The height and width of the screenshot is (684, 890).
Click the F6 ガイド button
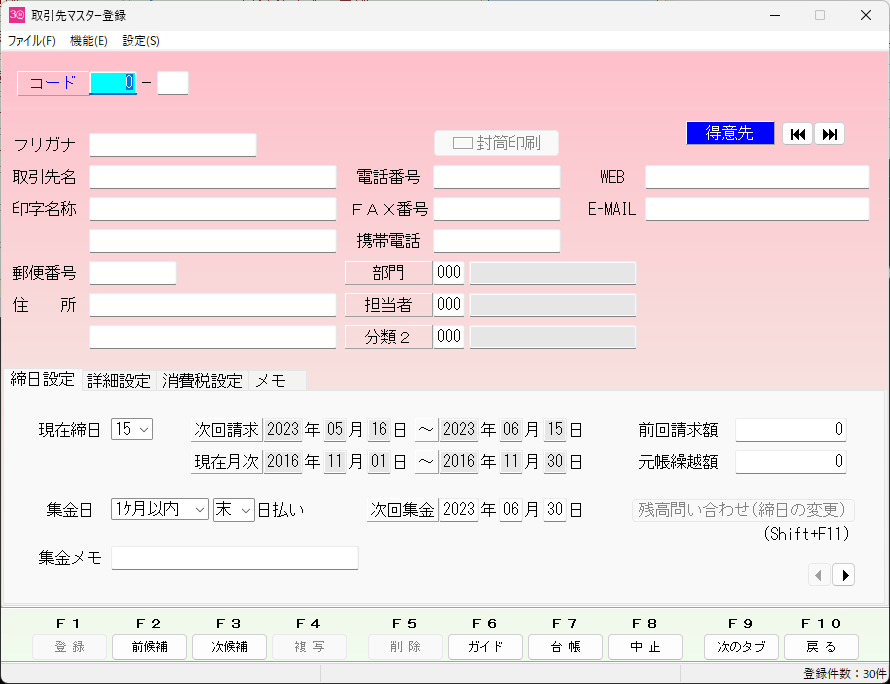click(485, 647)
